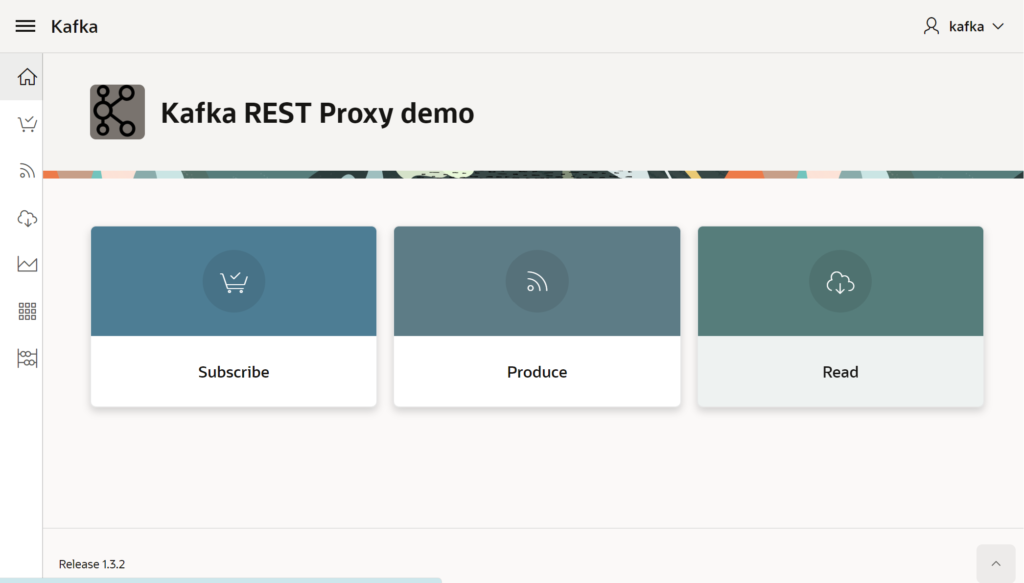Open the Subscribe card label

(234, 372)
